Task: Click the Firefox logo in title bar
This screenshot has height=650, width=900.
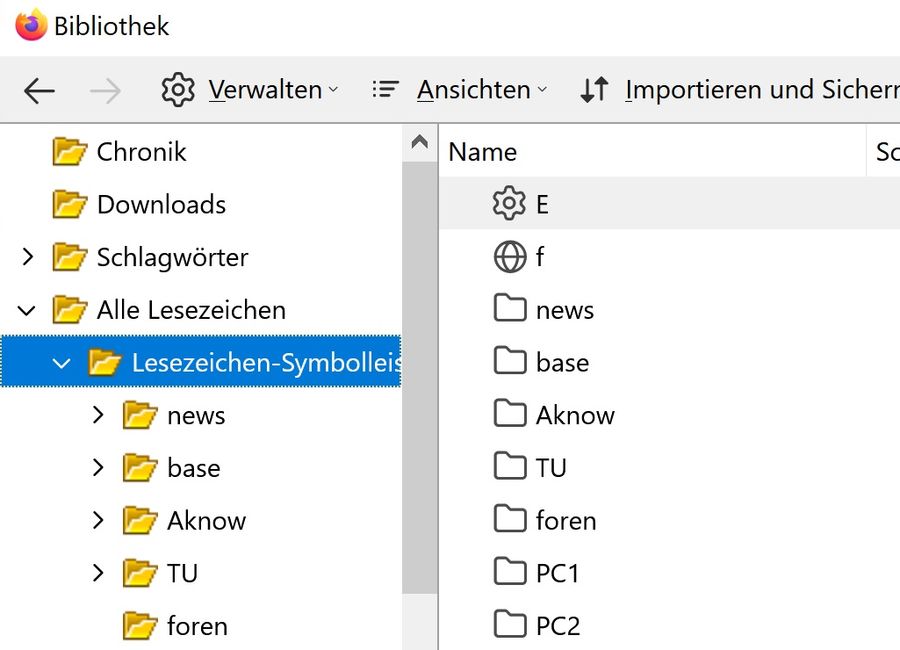Action: click(31, 25)
